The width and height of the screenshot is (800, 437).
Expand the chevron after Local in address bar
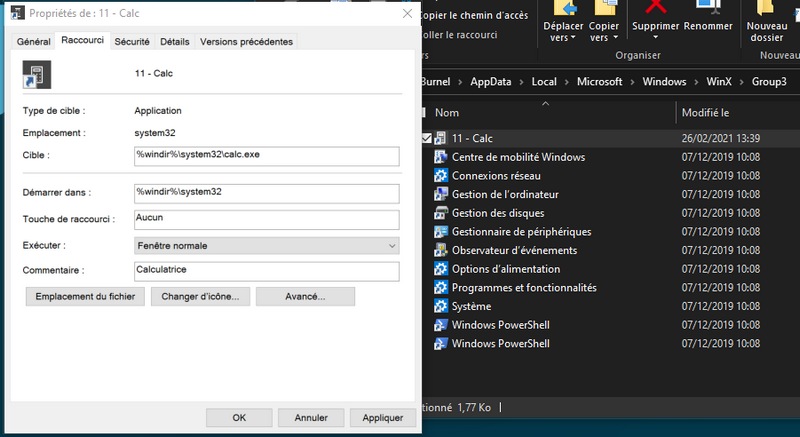tap(566, 82)
